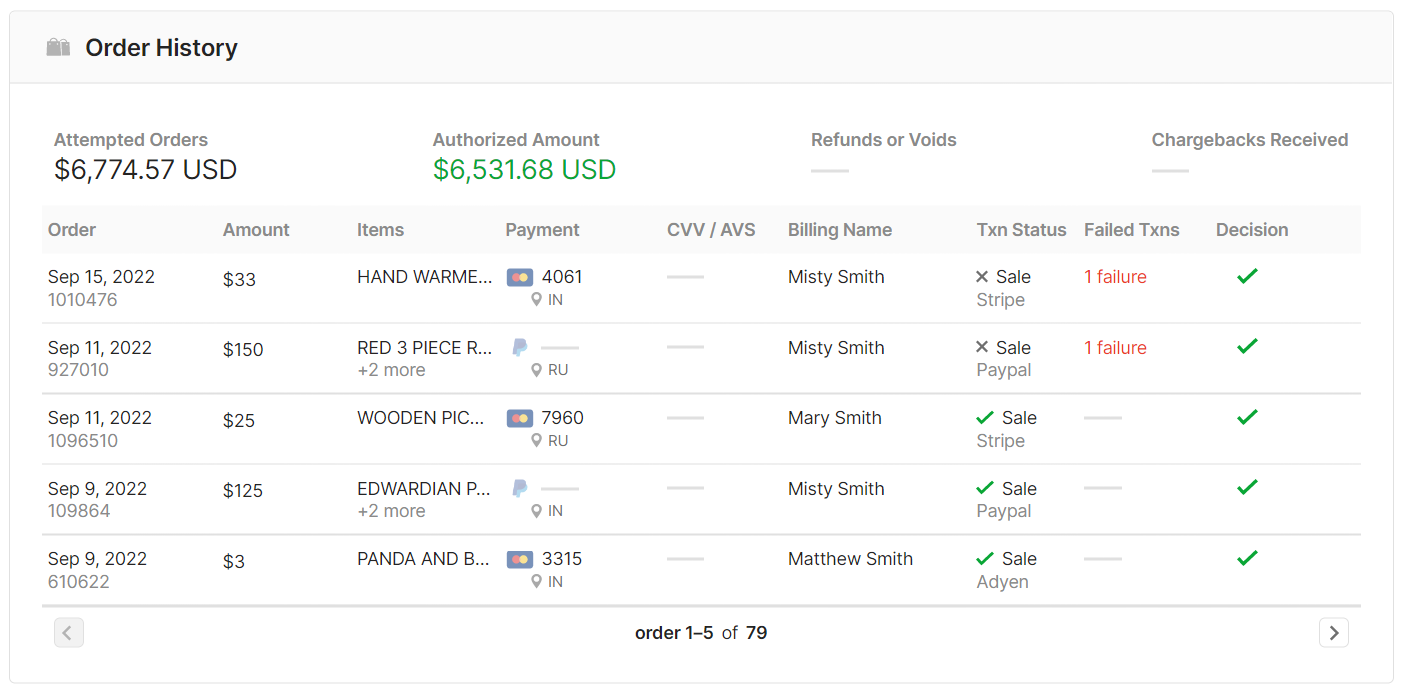Click the previous page arrow button
The image size is (1406, 693).
[68, 633]
